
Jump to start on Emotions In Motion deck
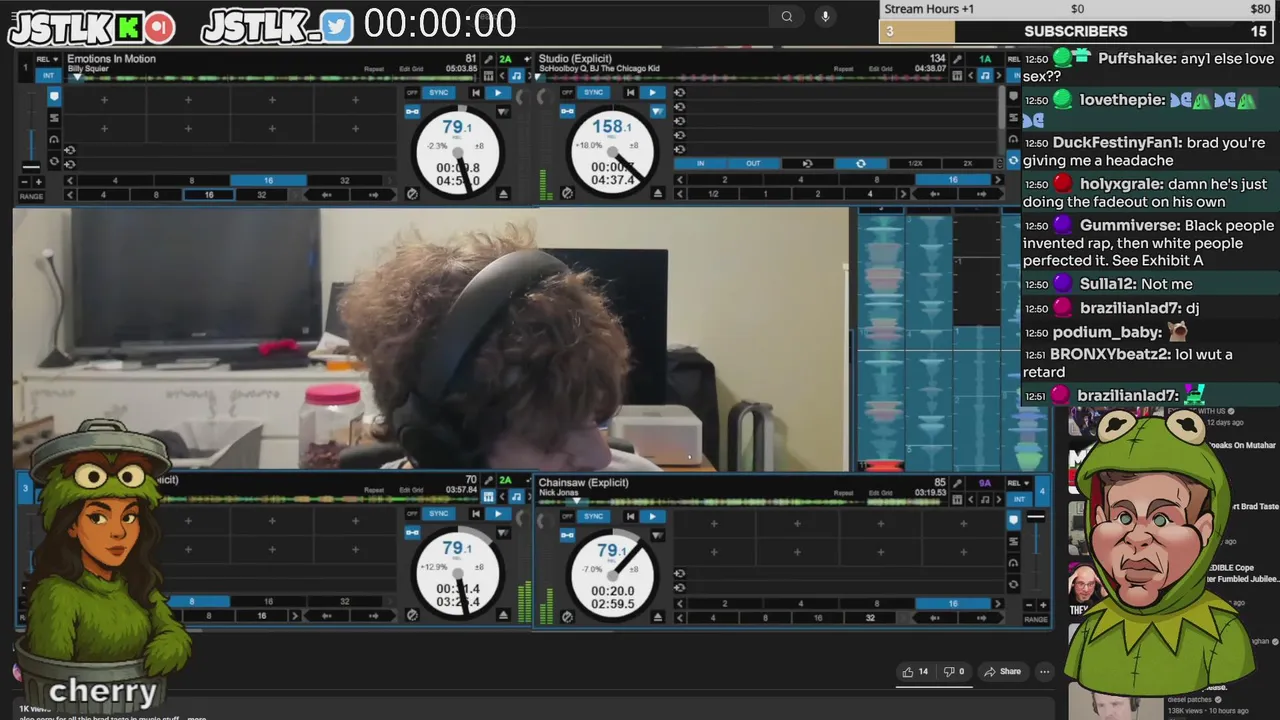pos(476,93)
